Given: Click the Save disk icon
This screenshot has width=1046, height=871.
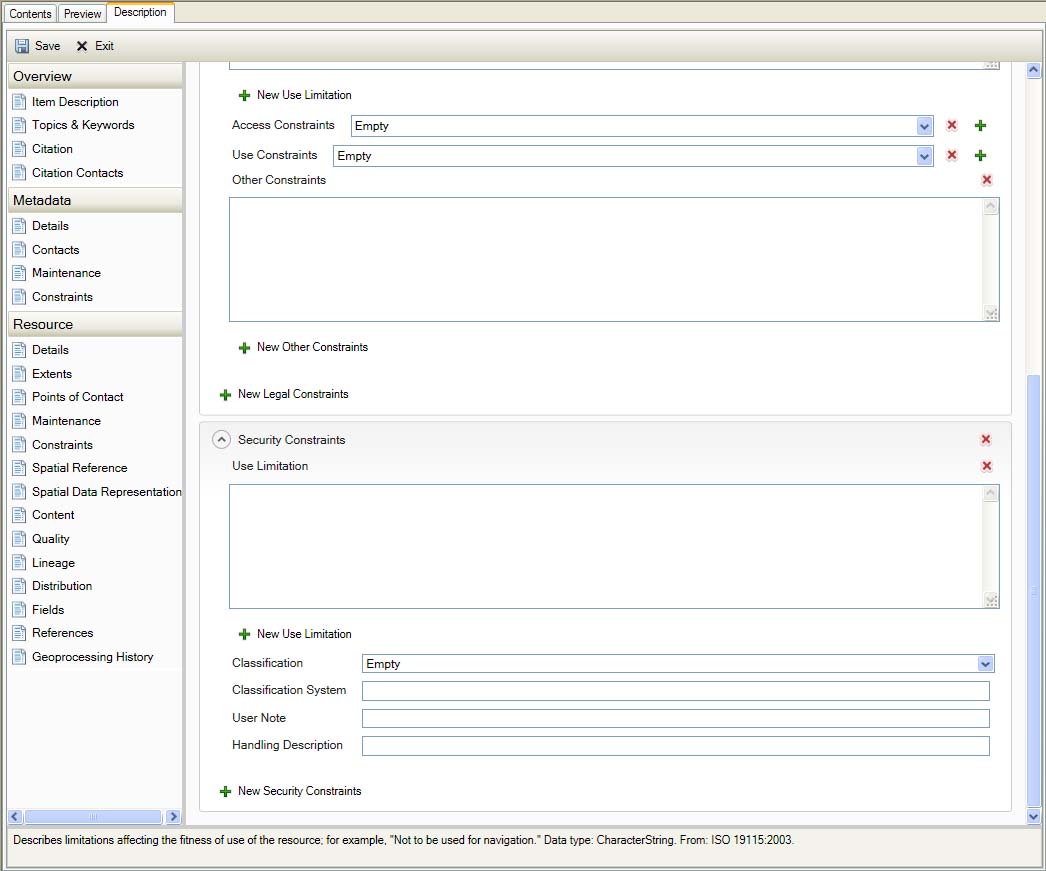Looking at the screenshot, I should tap(22, 46).
